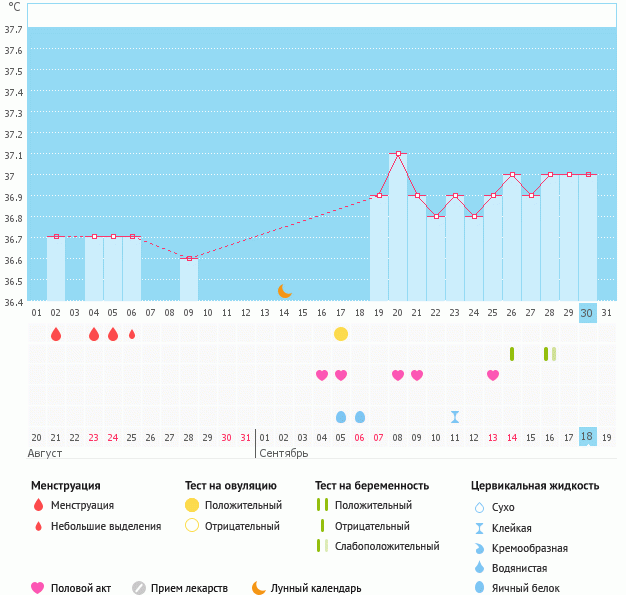Click the pink heart on cycle day 25

pyautogui.click(x=493, y=375)
